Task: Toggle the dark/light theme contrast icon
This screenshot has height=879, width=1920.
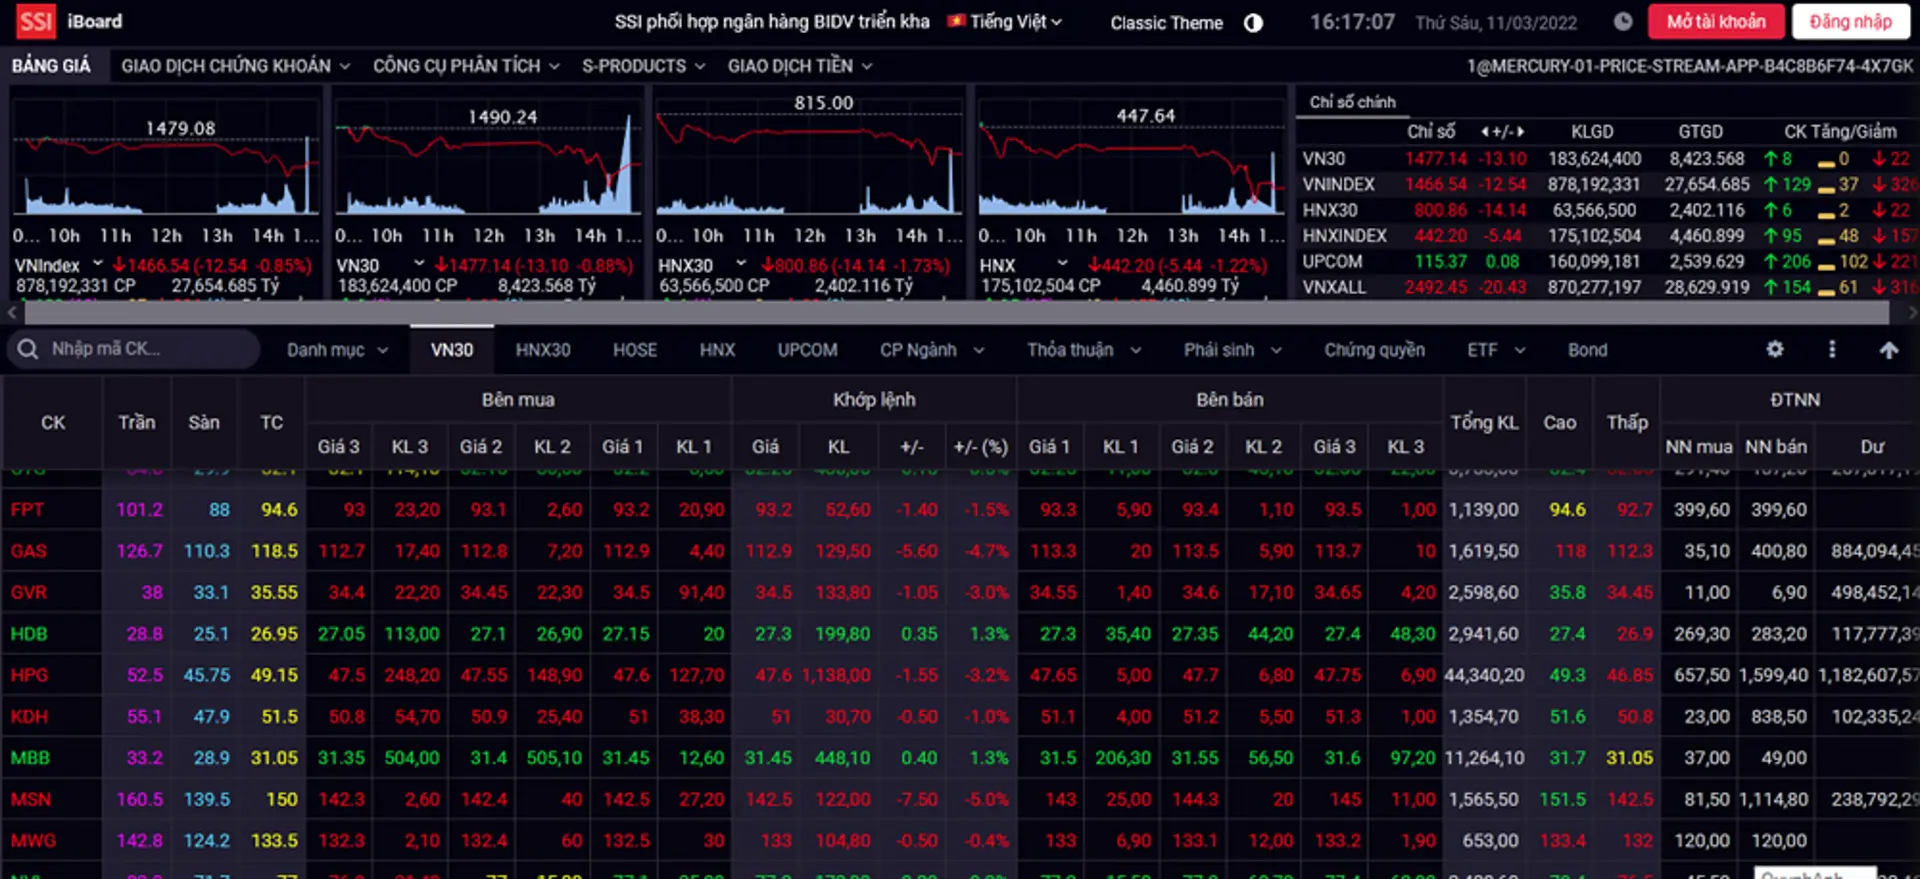Action: click(1253, 22)
